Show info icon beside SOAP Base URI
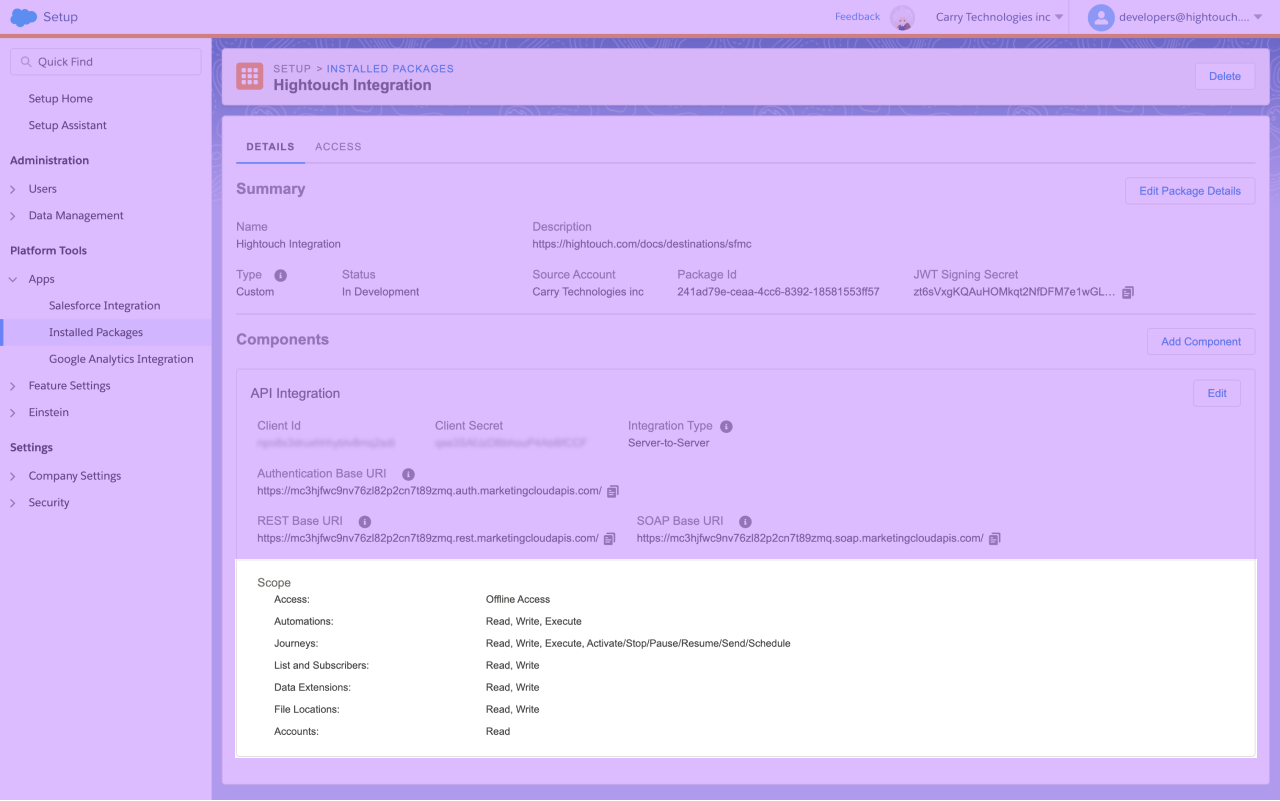1280x801 pixels. click(745, 522)
